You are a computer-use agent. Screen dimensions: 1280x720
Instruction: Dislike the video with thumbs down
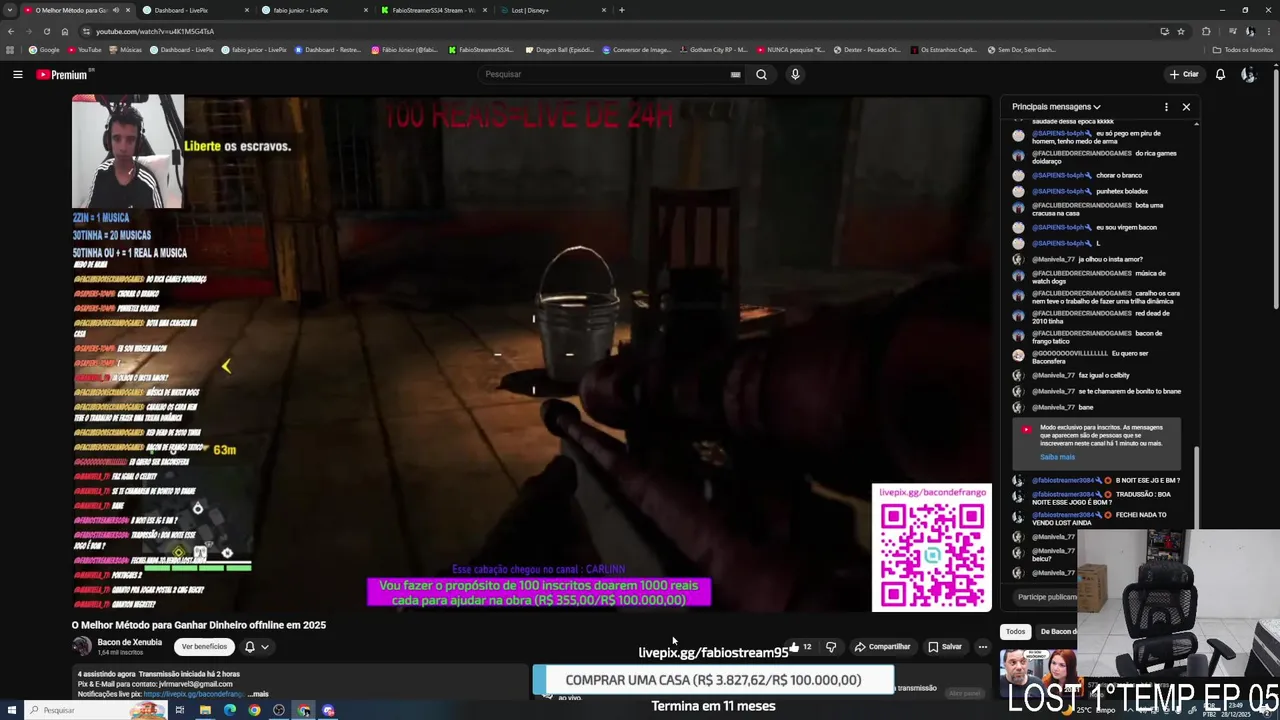pyautogui.click(x=831, y=647)
